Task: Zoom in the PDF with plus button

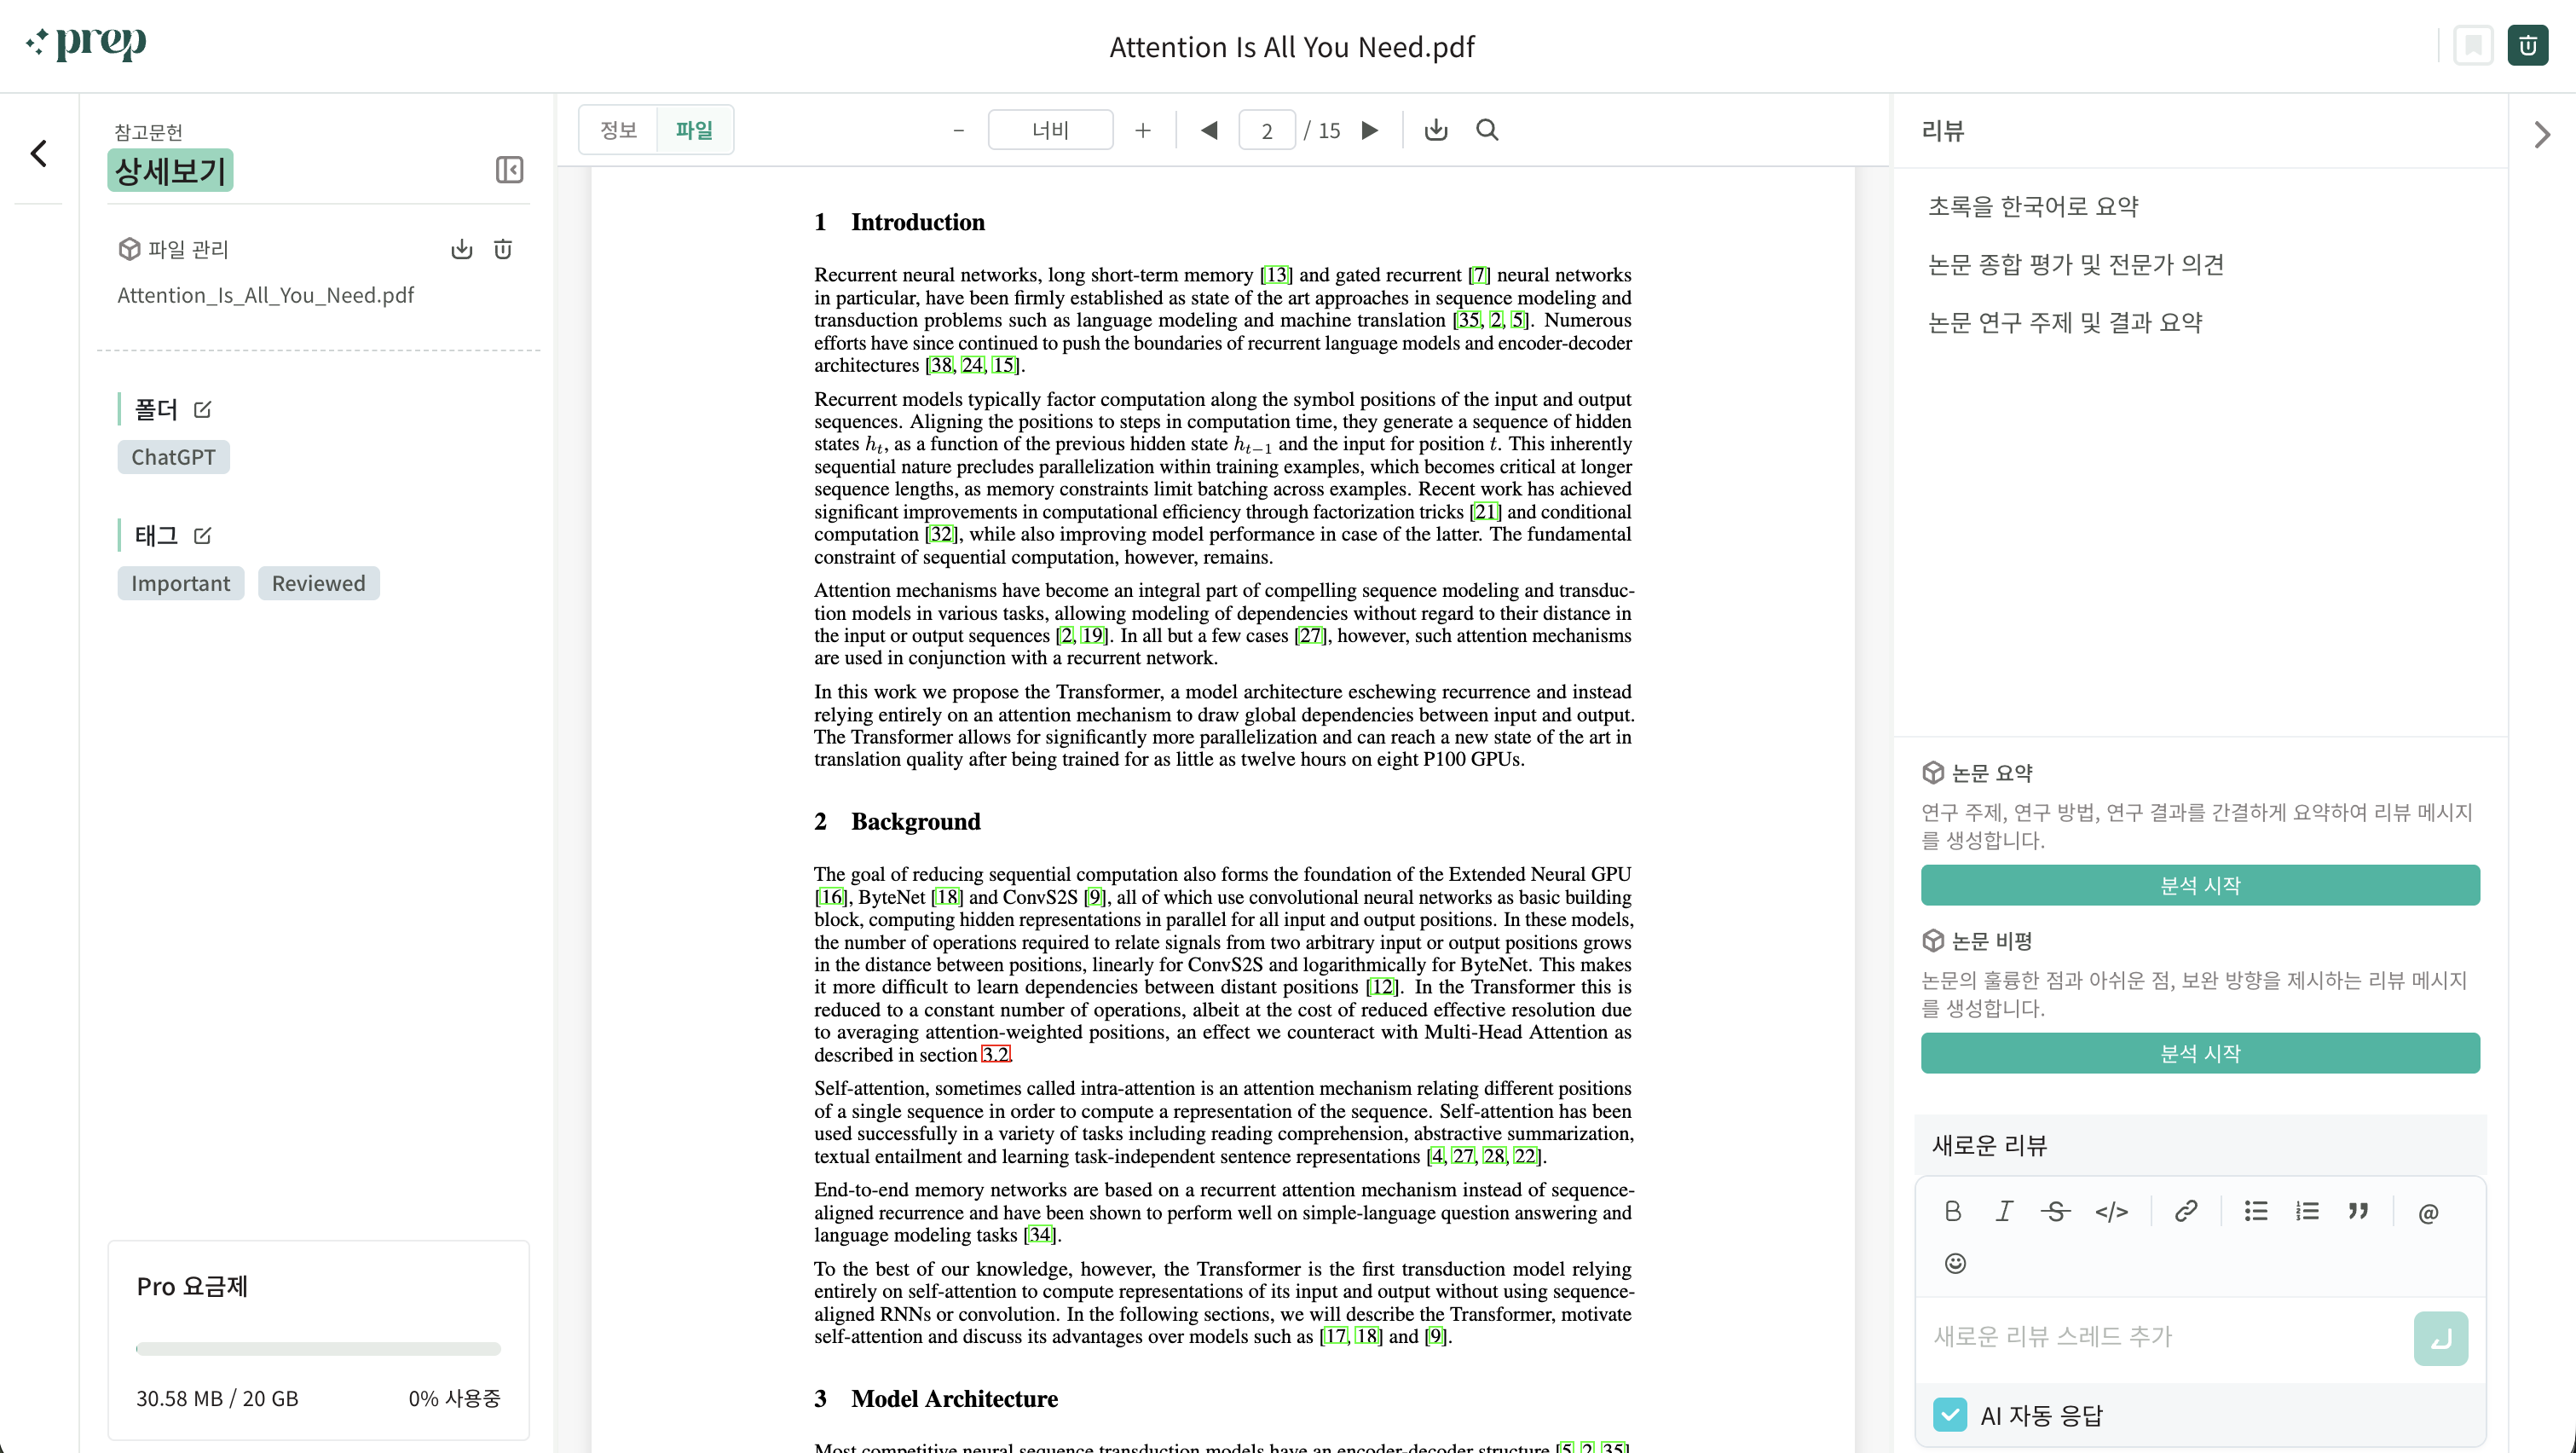Action: pyautogui.click(x=1143, y=130)
